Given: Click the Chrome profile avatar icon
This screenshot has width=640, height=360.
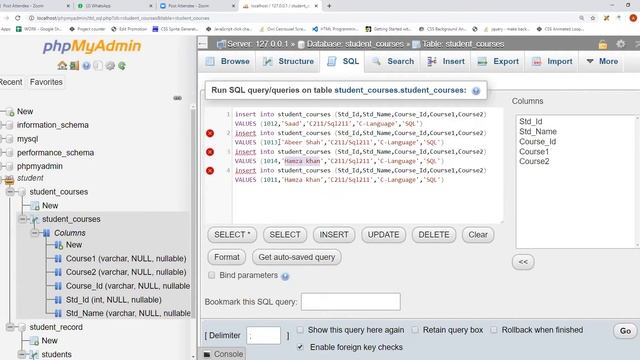Looking at the screenshot, I should (x=633, y=18).
